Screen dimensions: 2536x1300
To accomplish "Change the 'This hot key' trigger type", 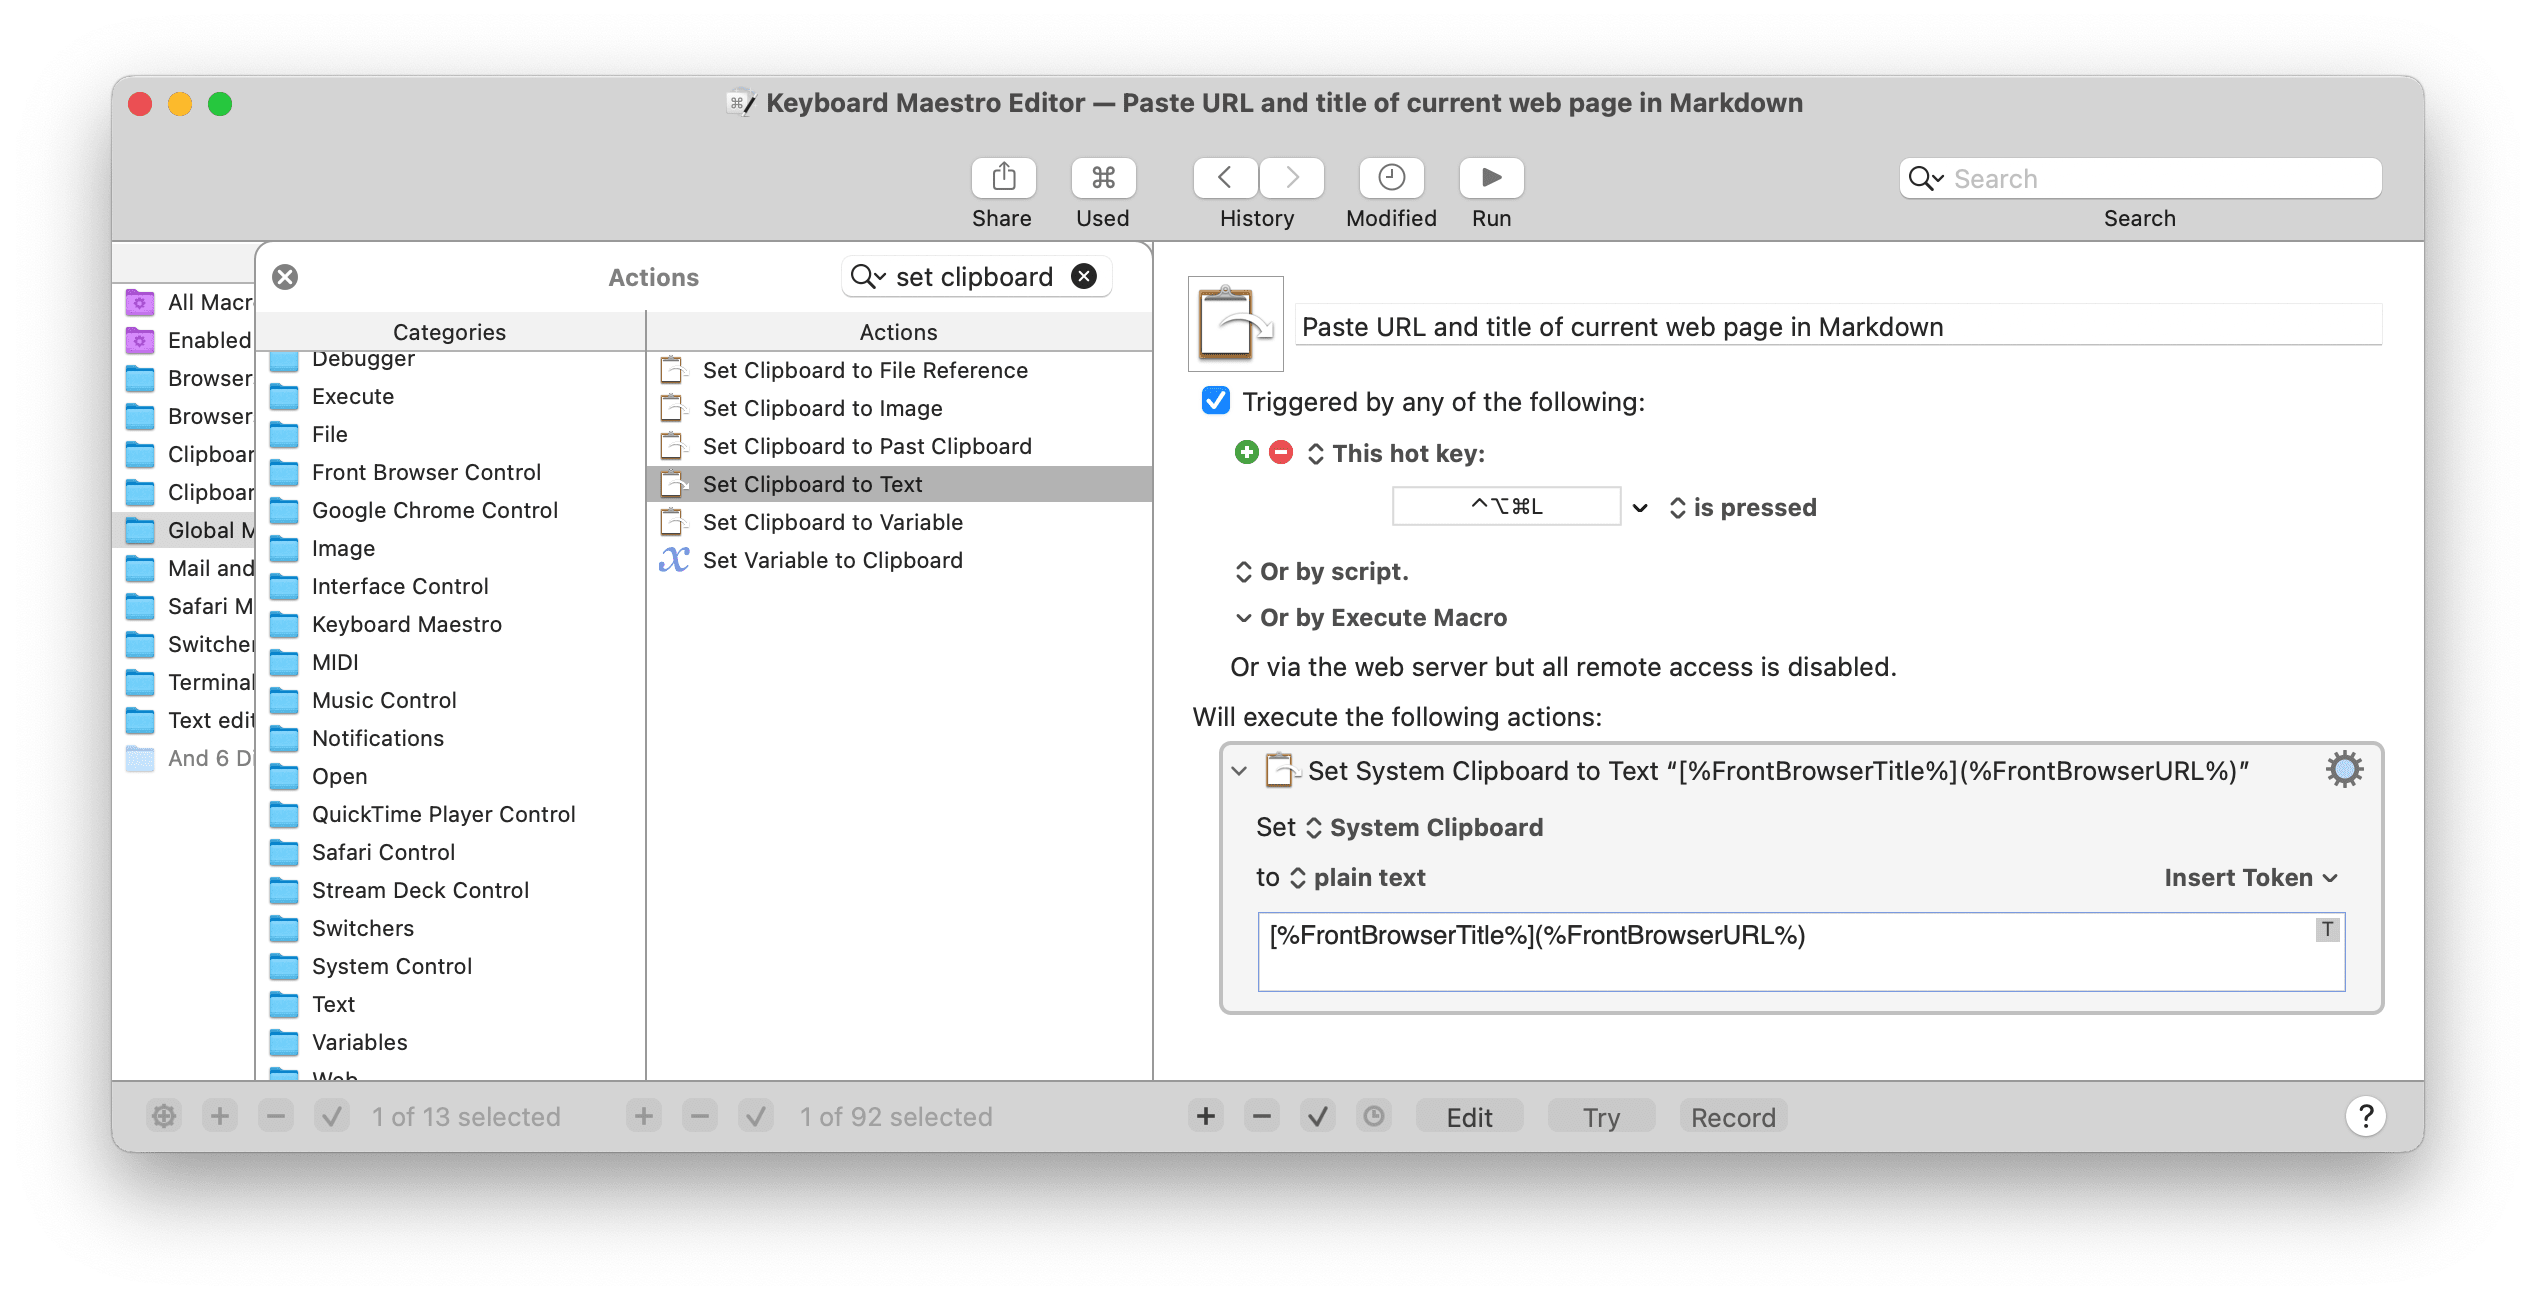I will point(1396,454).
